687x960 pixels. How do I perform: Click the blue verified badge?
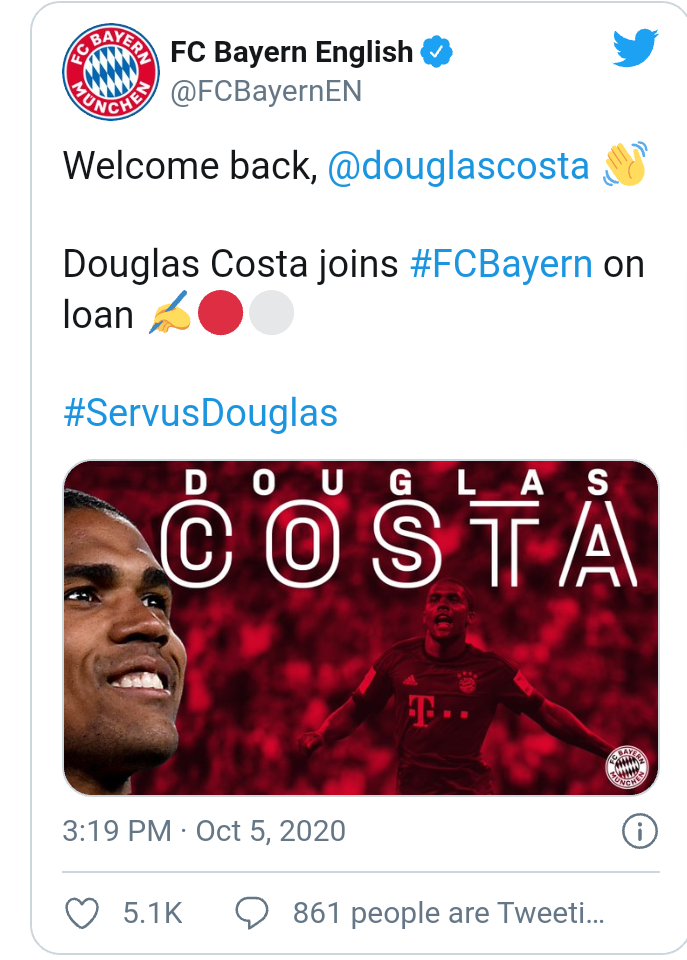[x=437, y=52]
